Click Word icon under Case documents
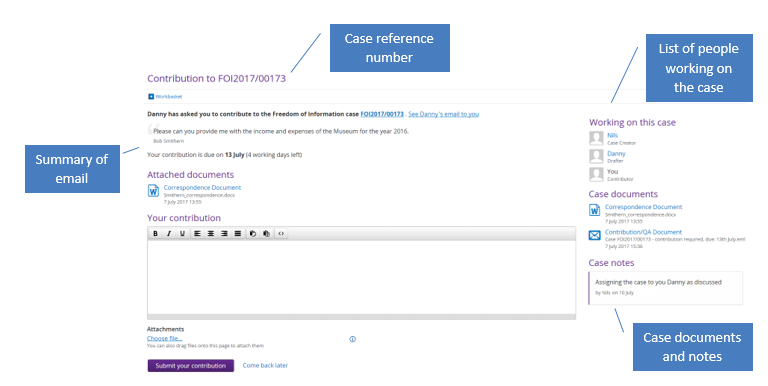Image resolution: width=768 pixels, height=386 pixels. point(595,210)
